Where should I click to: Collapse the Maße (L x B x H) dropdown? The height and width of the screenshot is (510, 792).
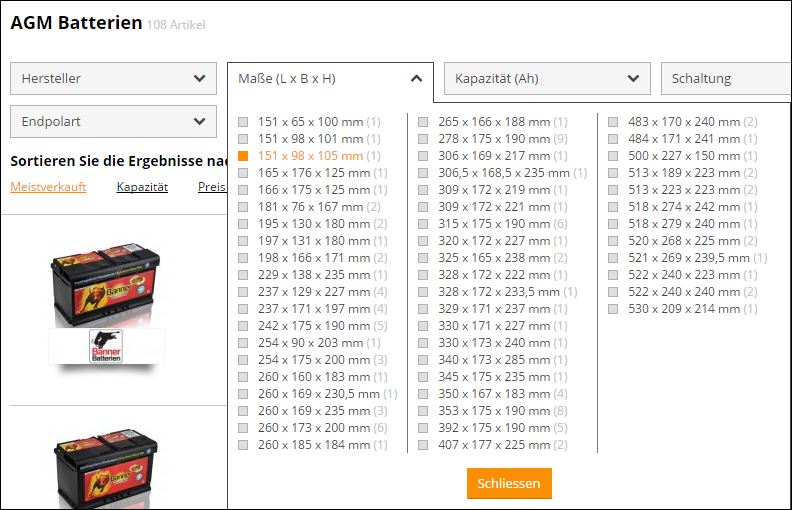pyautogui.click(x=330, y=78)
